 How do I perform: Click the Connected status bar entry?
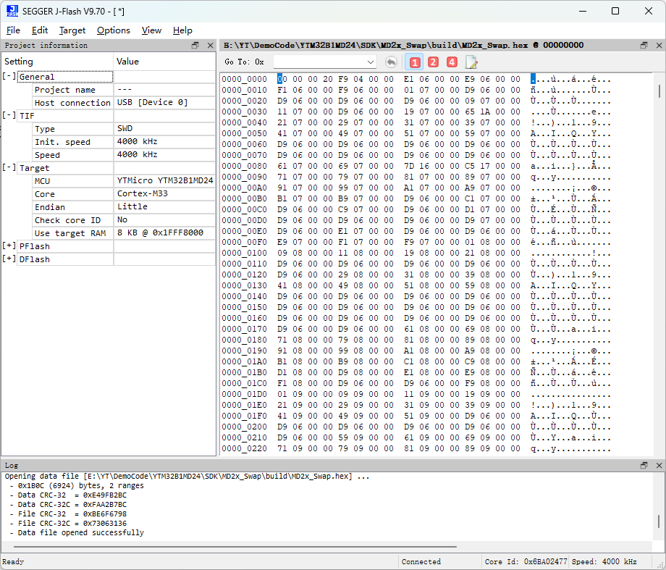click(421, 562)
